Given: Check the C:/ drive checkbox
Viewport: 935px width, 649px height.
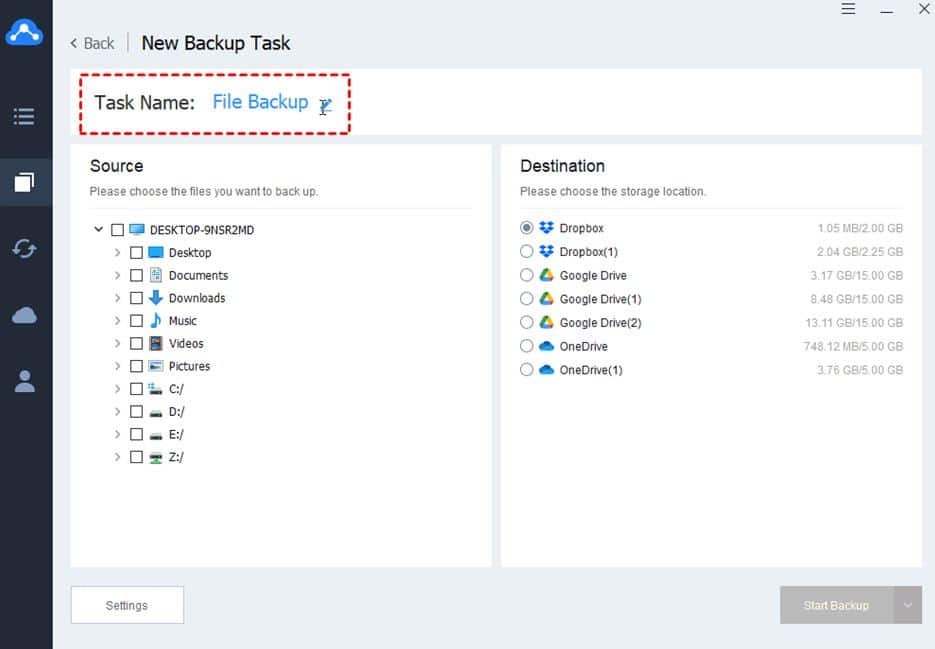Looking at the screenshot, I should click(137, 389).
